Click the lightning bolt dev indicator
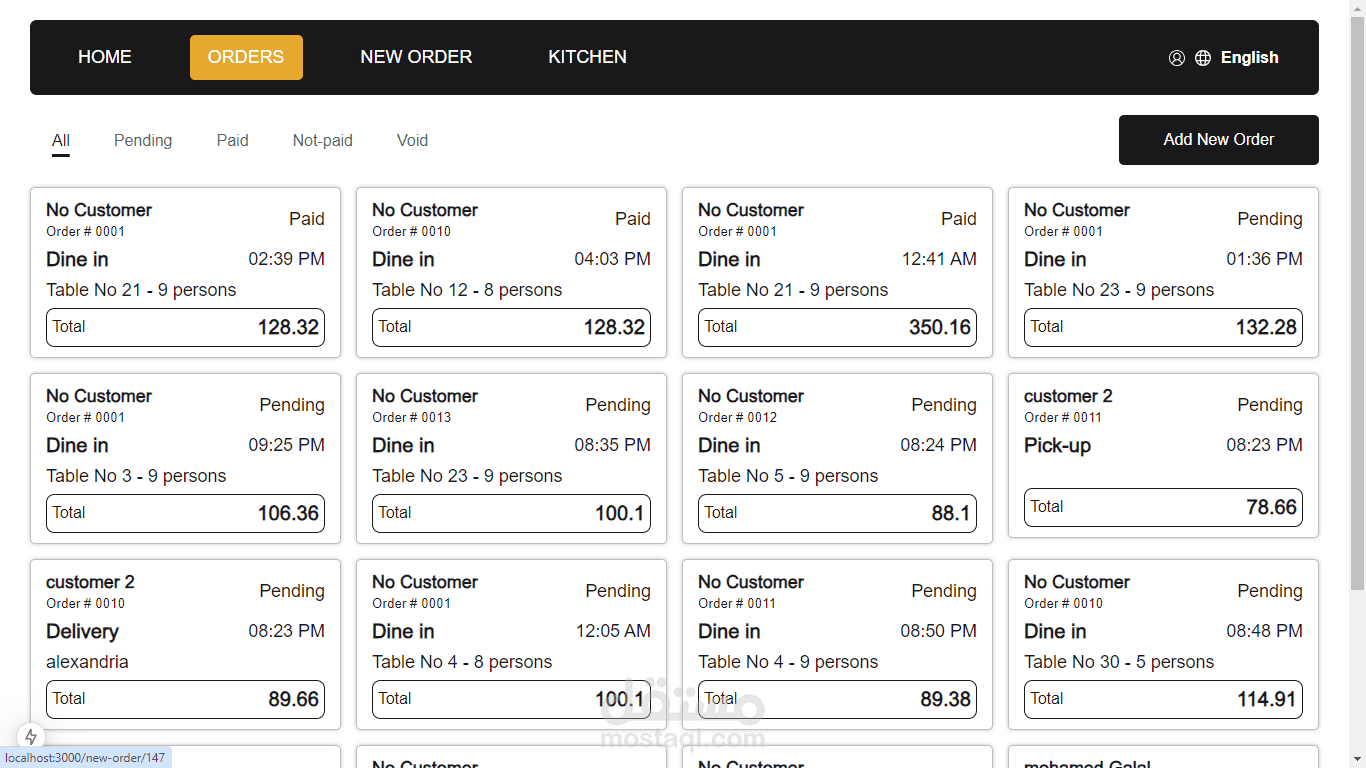 31,737
